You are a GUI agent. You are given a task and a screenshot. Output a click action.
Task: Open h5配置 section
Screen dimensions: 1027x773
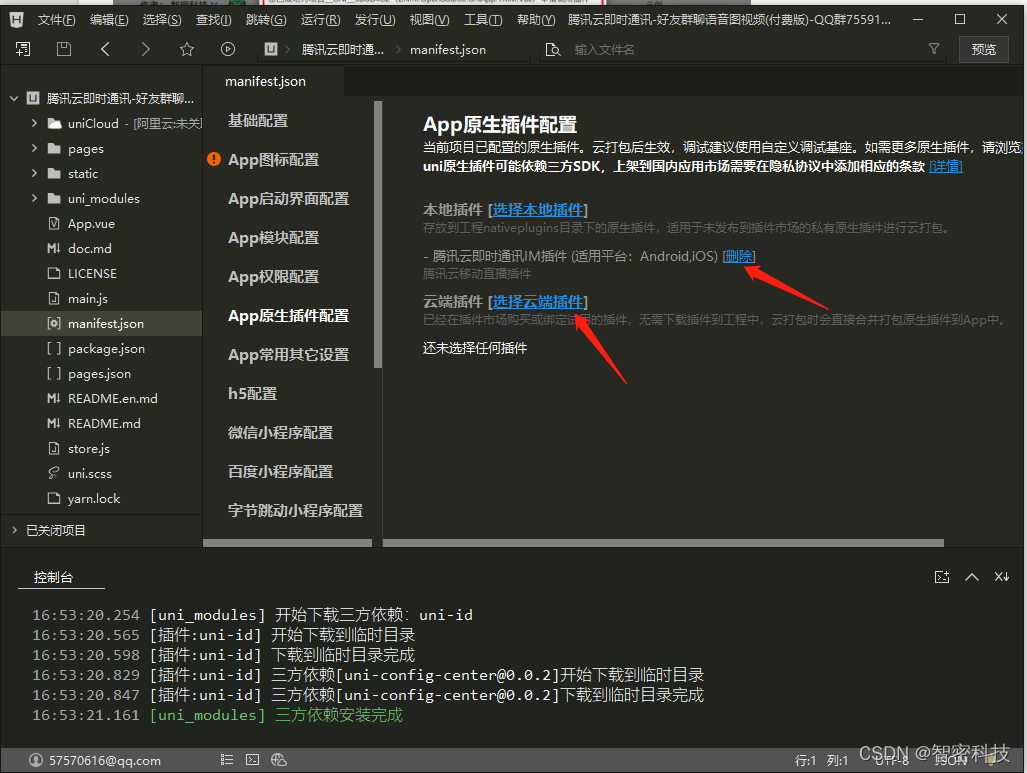pyautogui.click(x=252, y=393)
